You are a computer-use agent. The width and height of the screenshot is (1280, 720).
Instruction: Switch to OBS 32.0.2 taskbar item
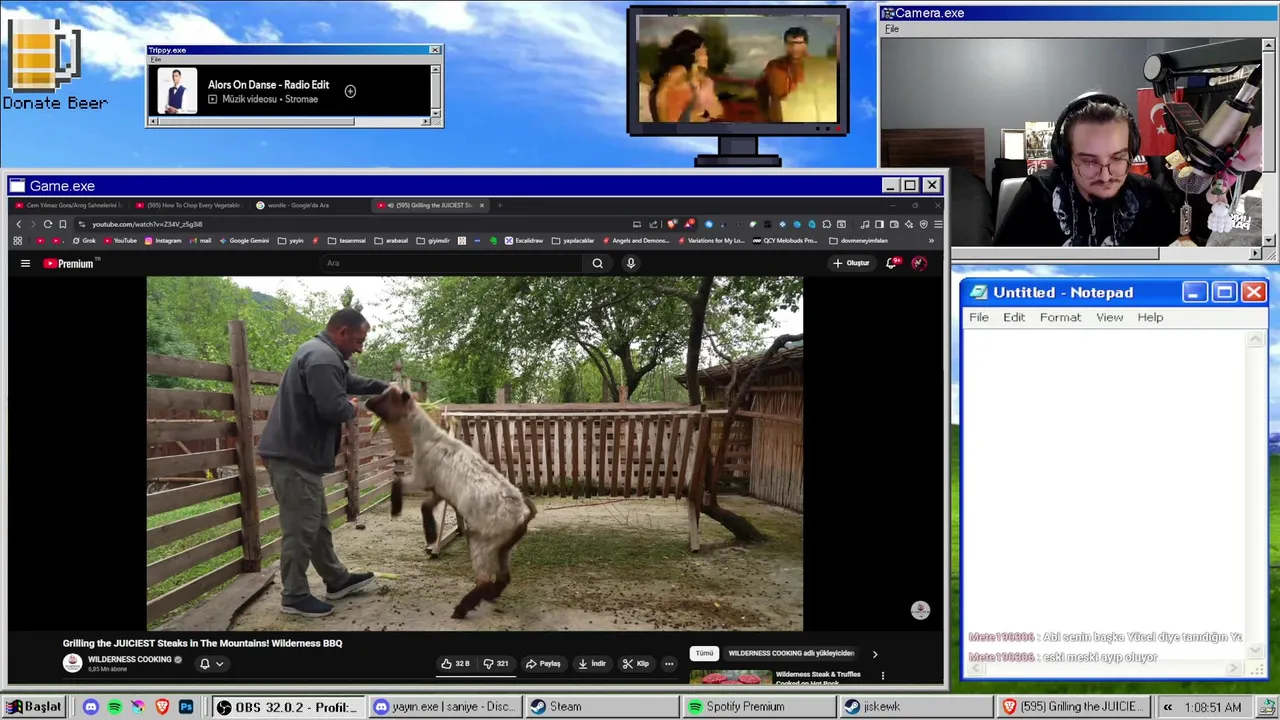[x=287, y=707]
